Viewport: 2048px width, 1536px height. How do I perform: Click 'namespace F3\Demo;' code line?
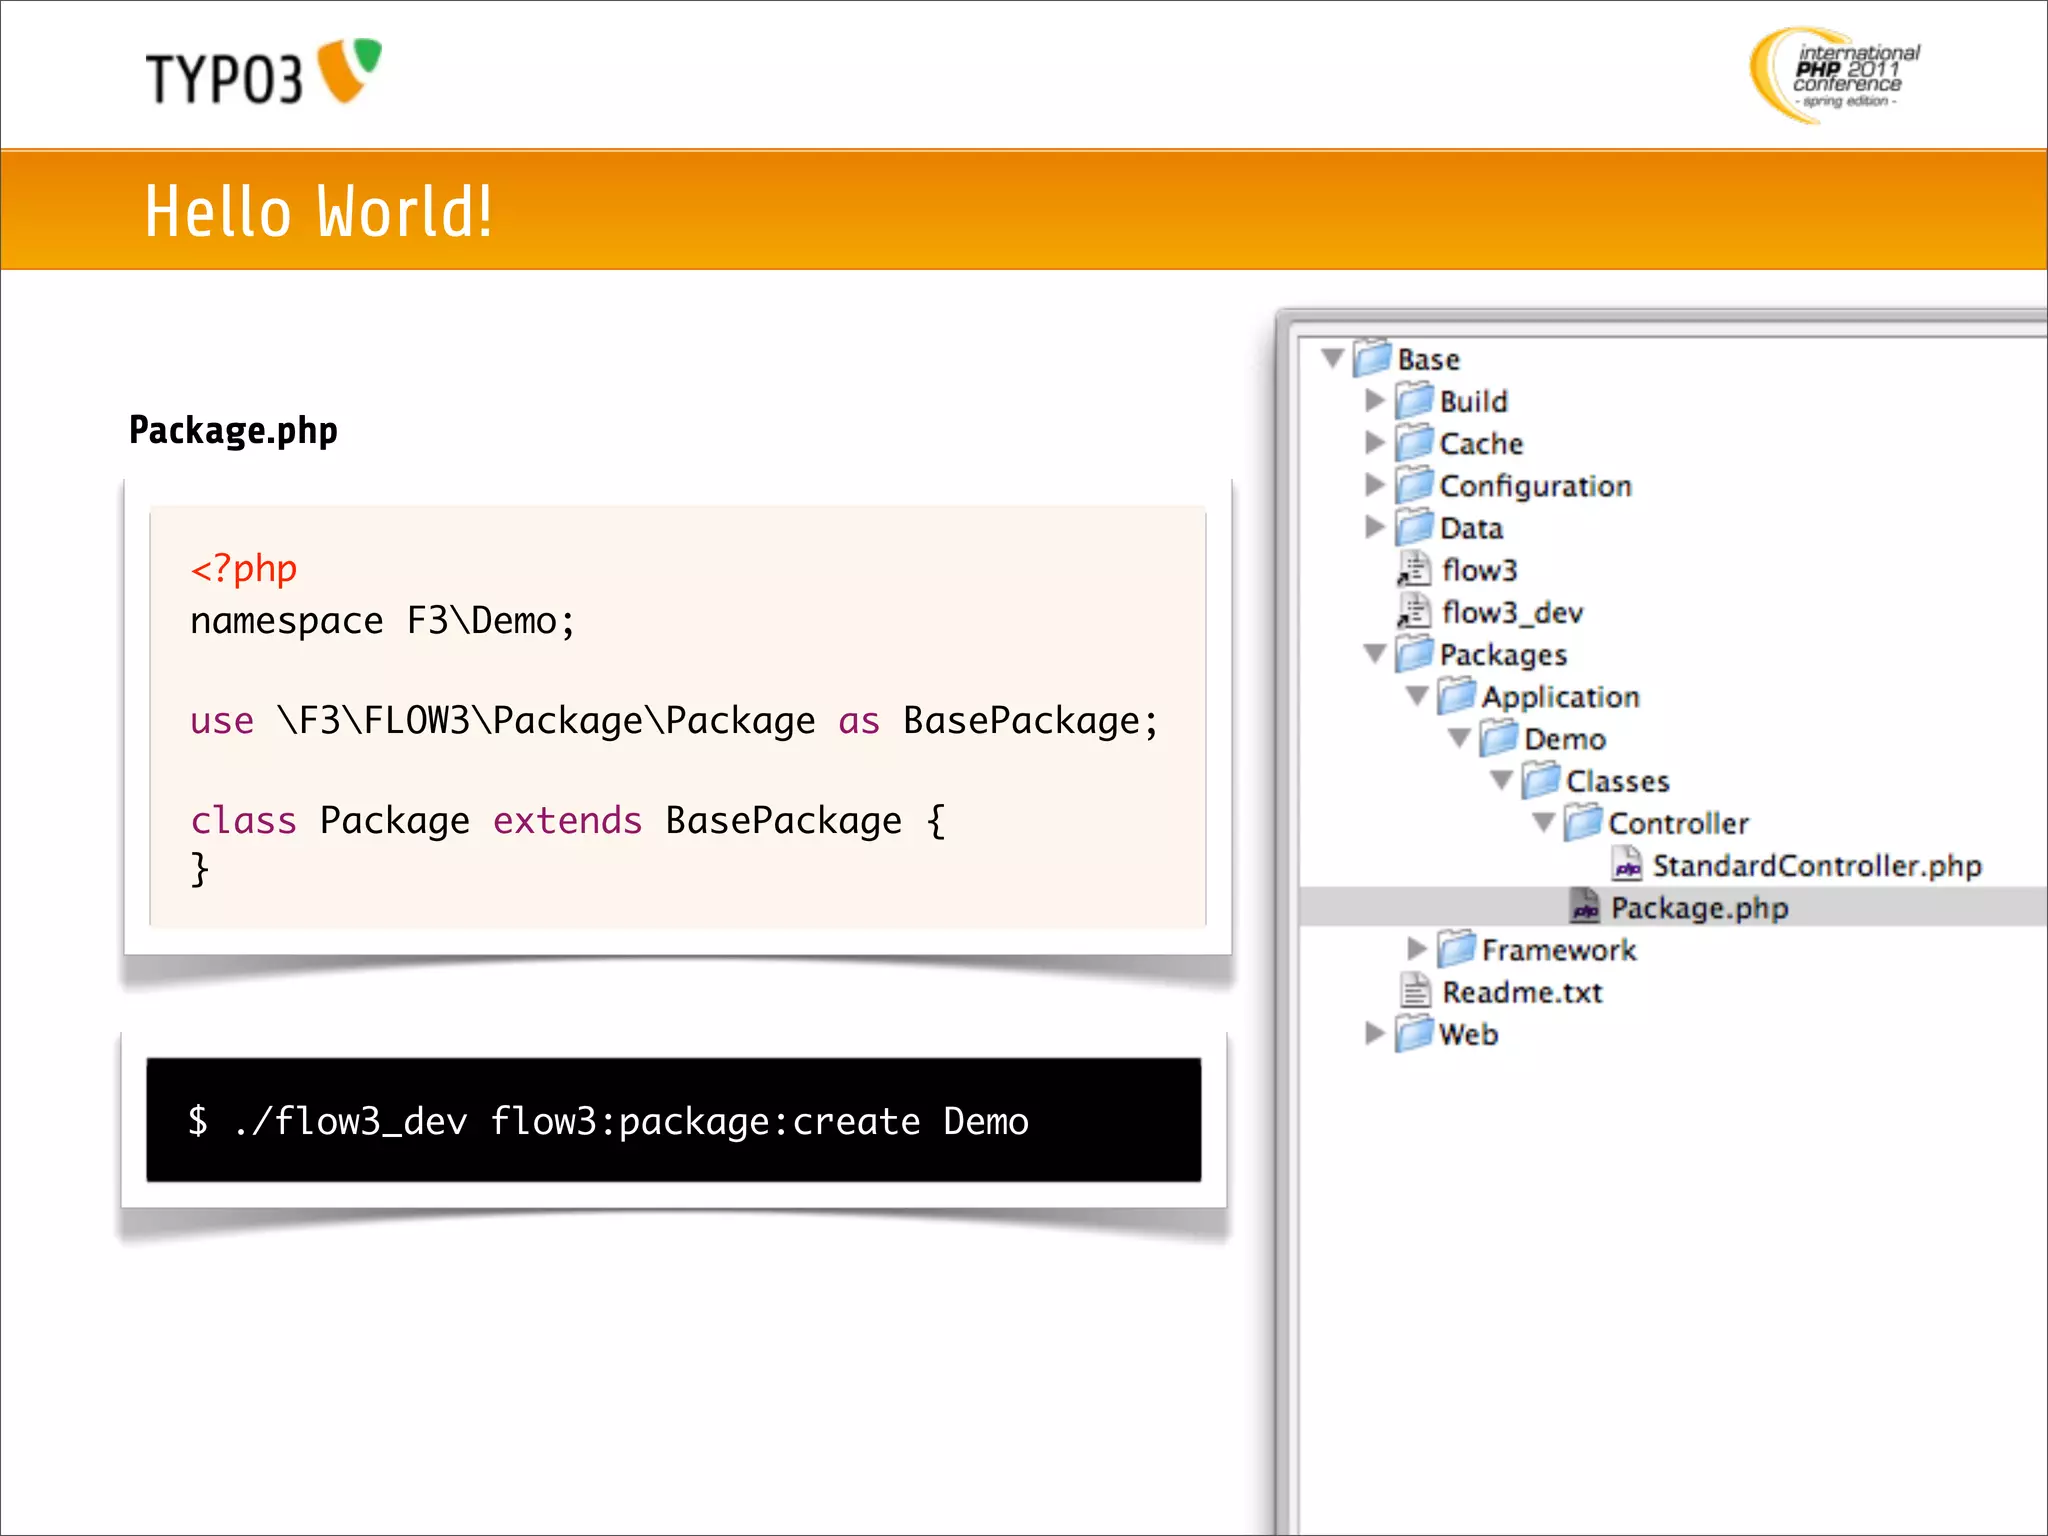383,621
